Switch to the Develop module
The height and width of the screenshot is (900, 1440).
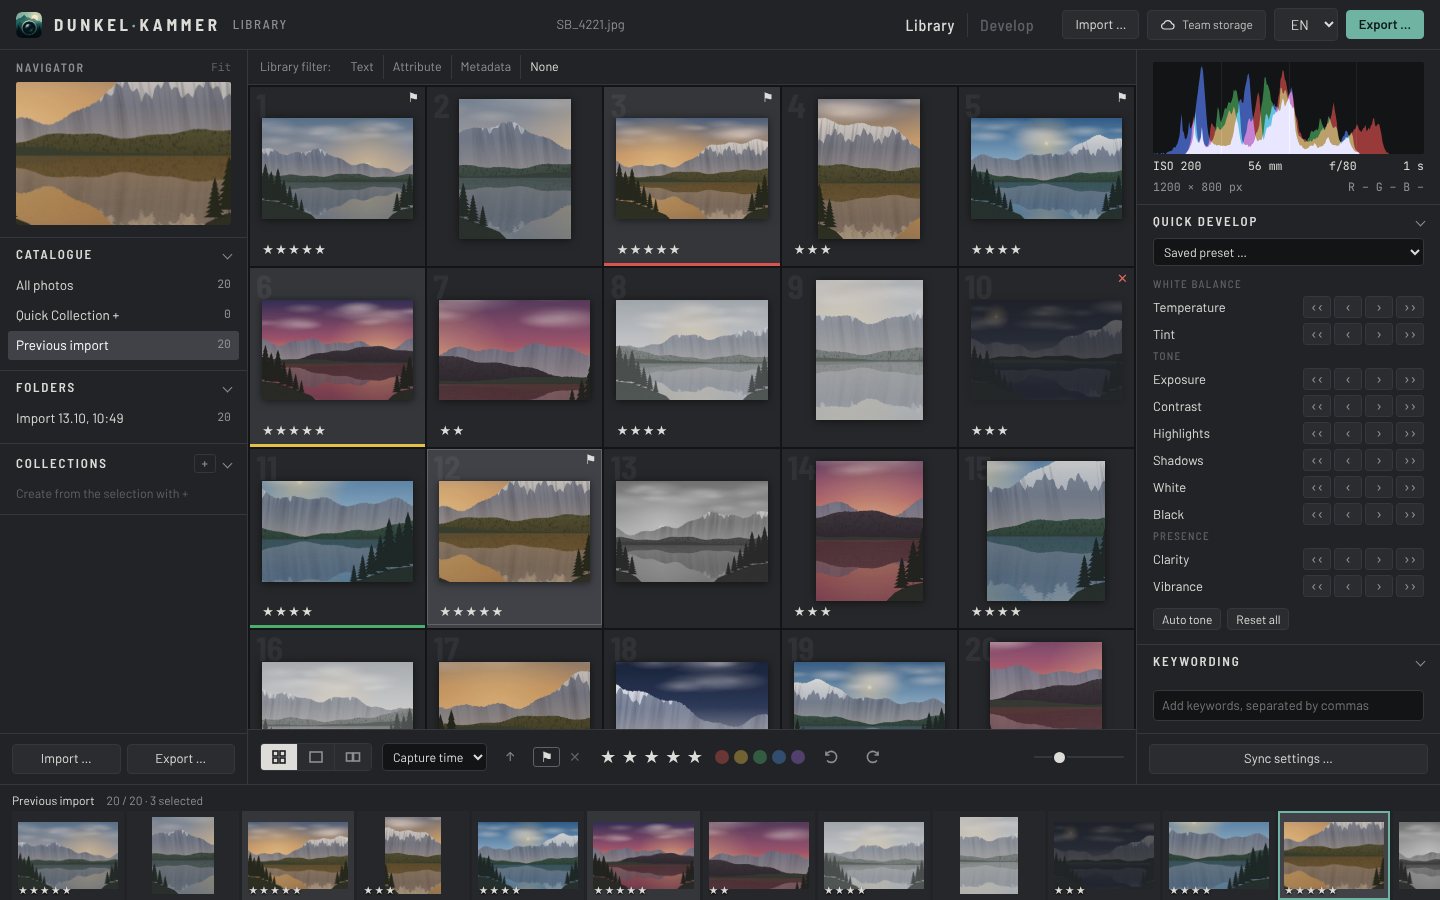tap(1006, 25)
